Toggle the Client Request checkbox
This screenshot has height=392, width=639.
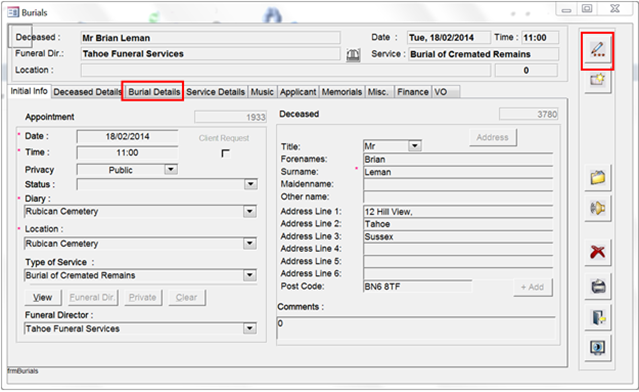point(225,153)
